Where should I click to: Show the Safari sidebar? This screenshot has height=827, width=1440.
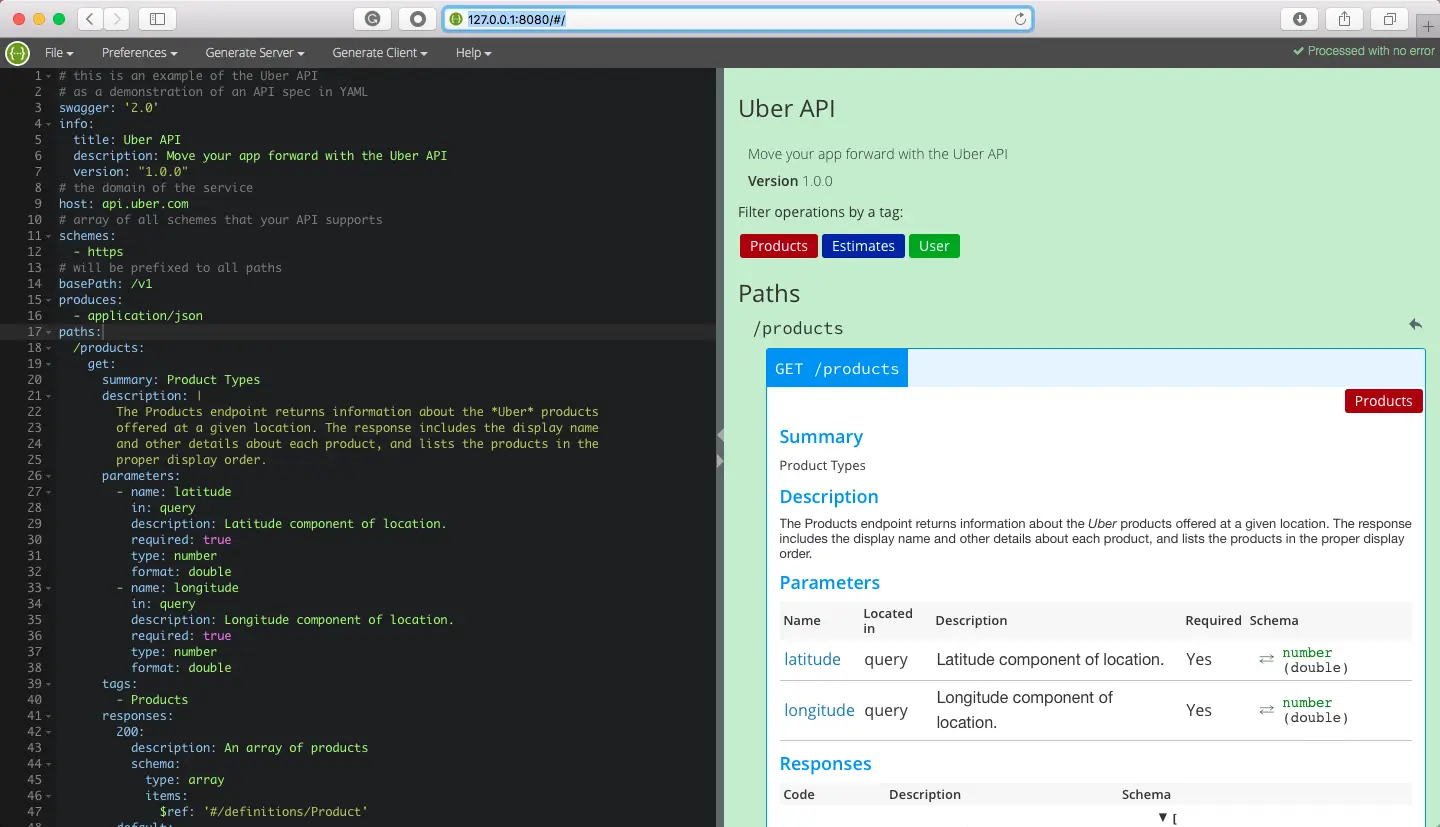157,19
